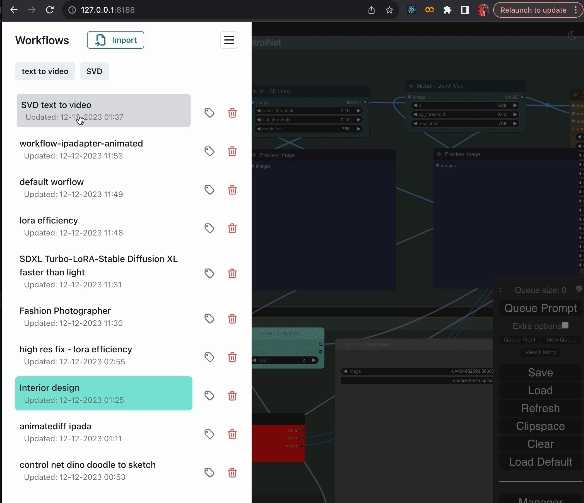Tag the Fashion Photographer workflow

[x=209, y=319]
